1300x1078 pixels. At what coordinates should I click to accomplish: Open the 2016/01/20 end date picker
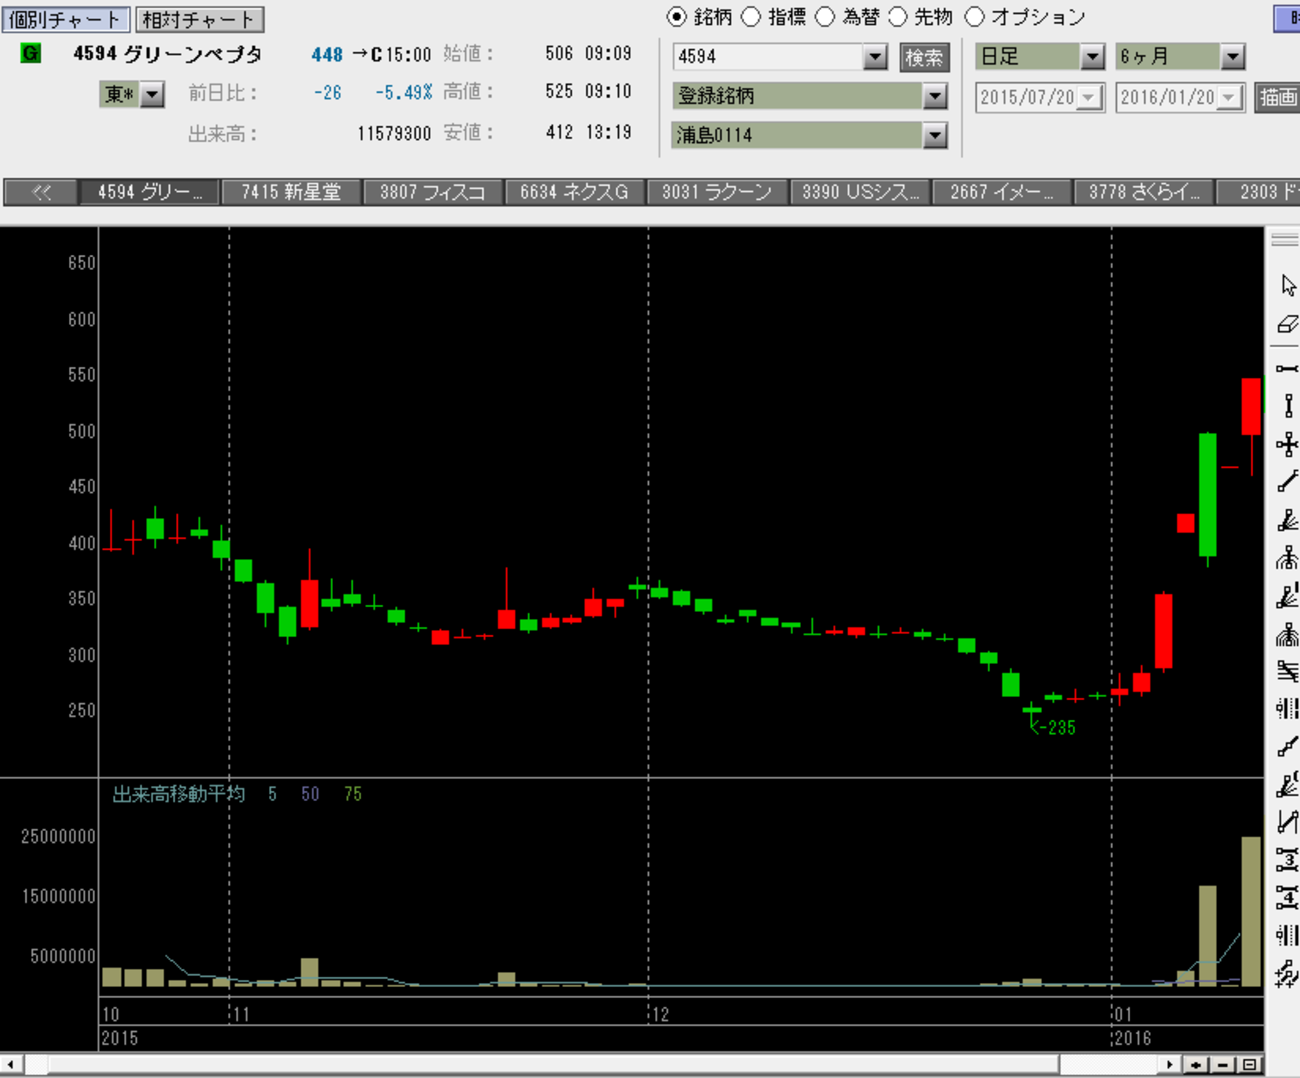click(1230, 97)
